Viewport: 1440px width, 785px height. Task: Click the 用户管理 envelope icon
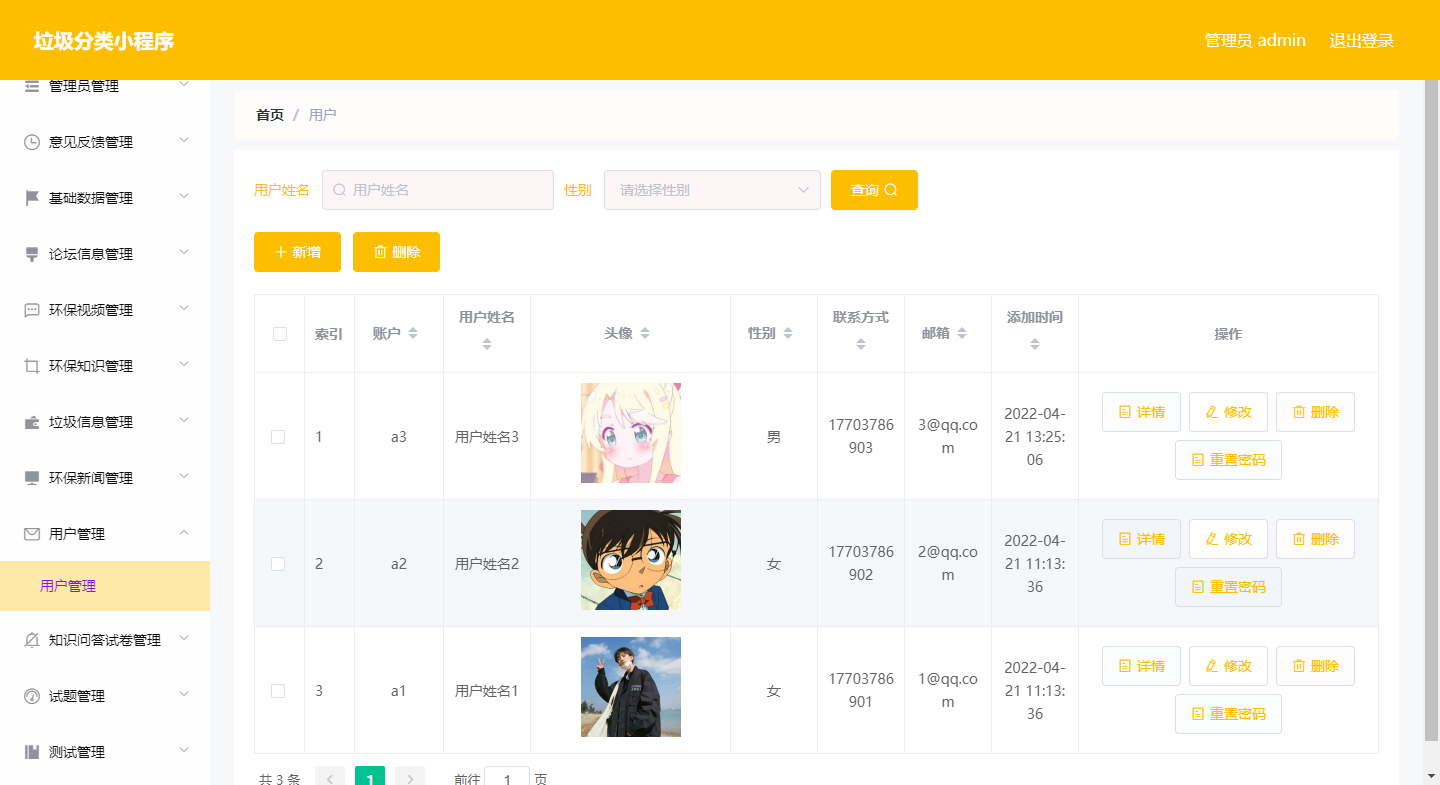tap(31, 533)
